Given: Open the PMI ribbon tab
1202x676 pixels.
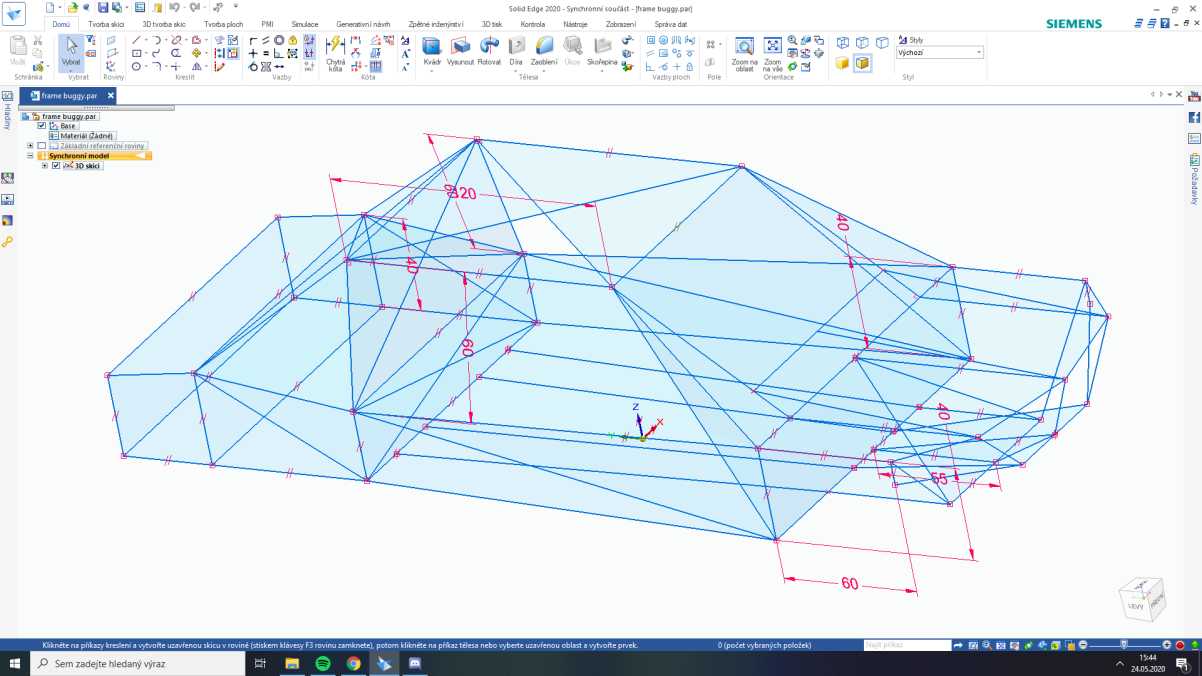Looking at the screenshot, I should (x=267, y=23).
